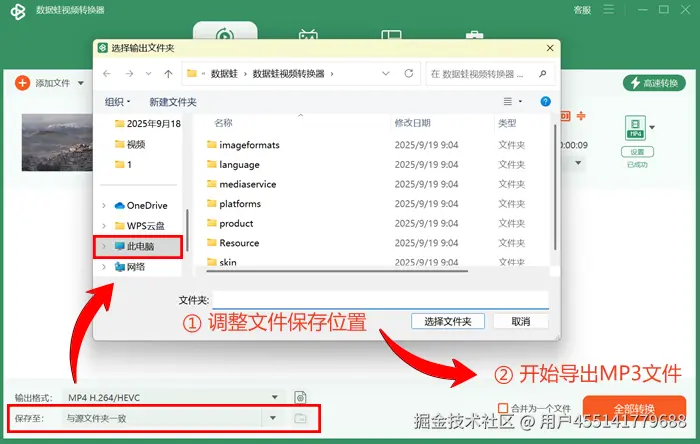
Task: Click 新建文件夹 in the dialog
Action: click(x=173, y=102)
